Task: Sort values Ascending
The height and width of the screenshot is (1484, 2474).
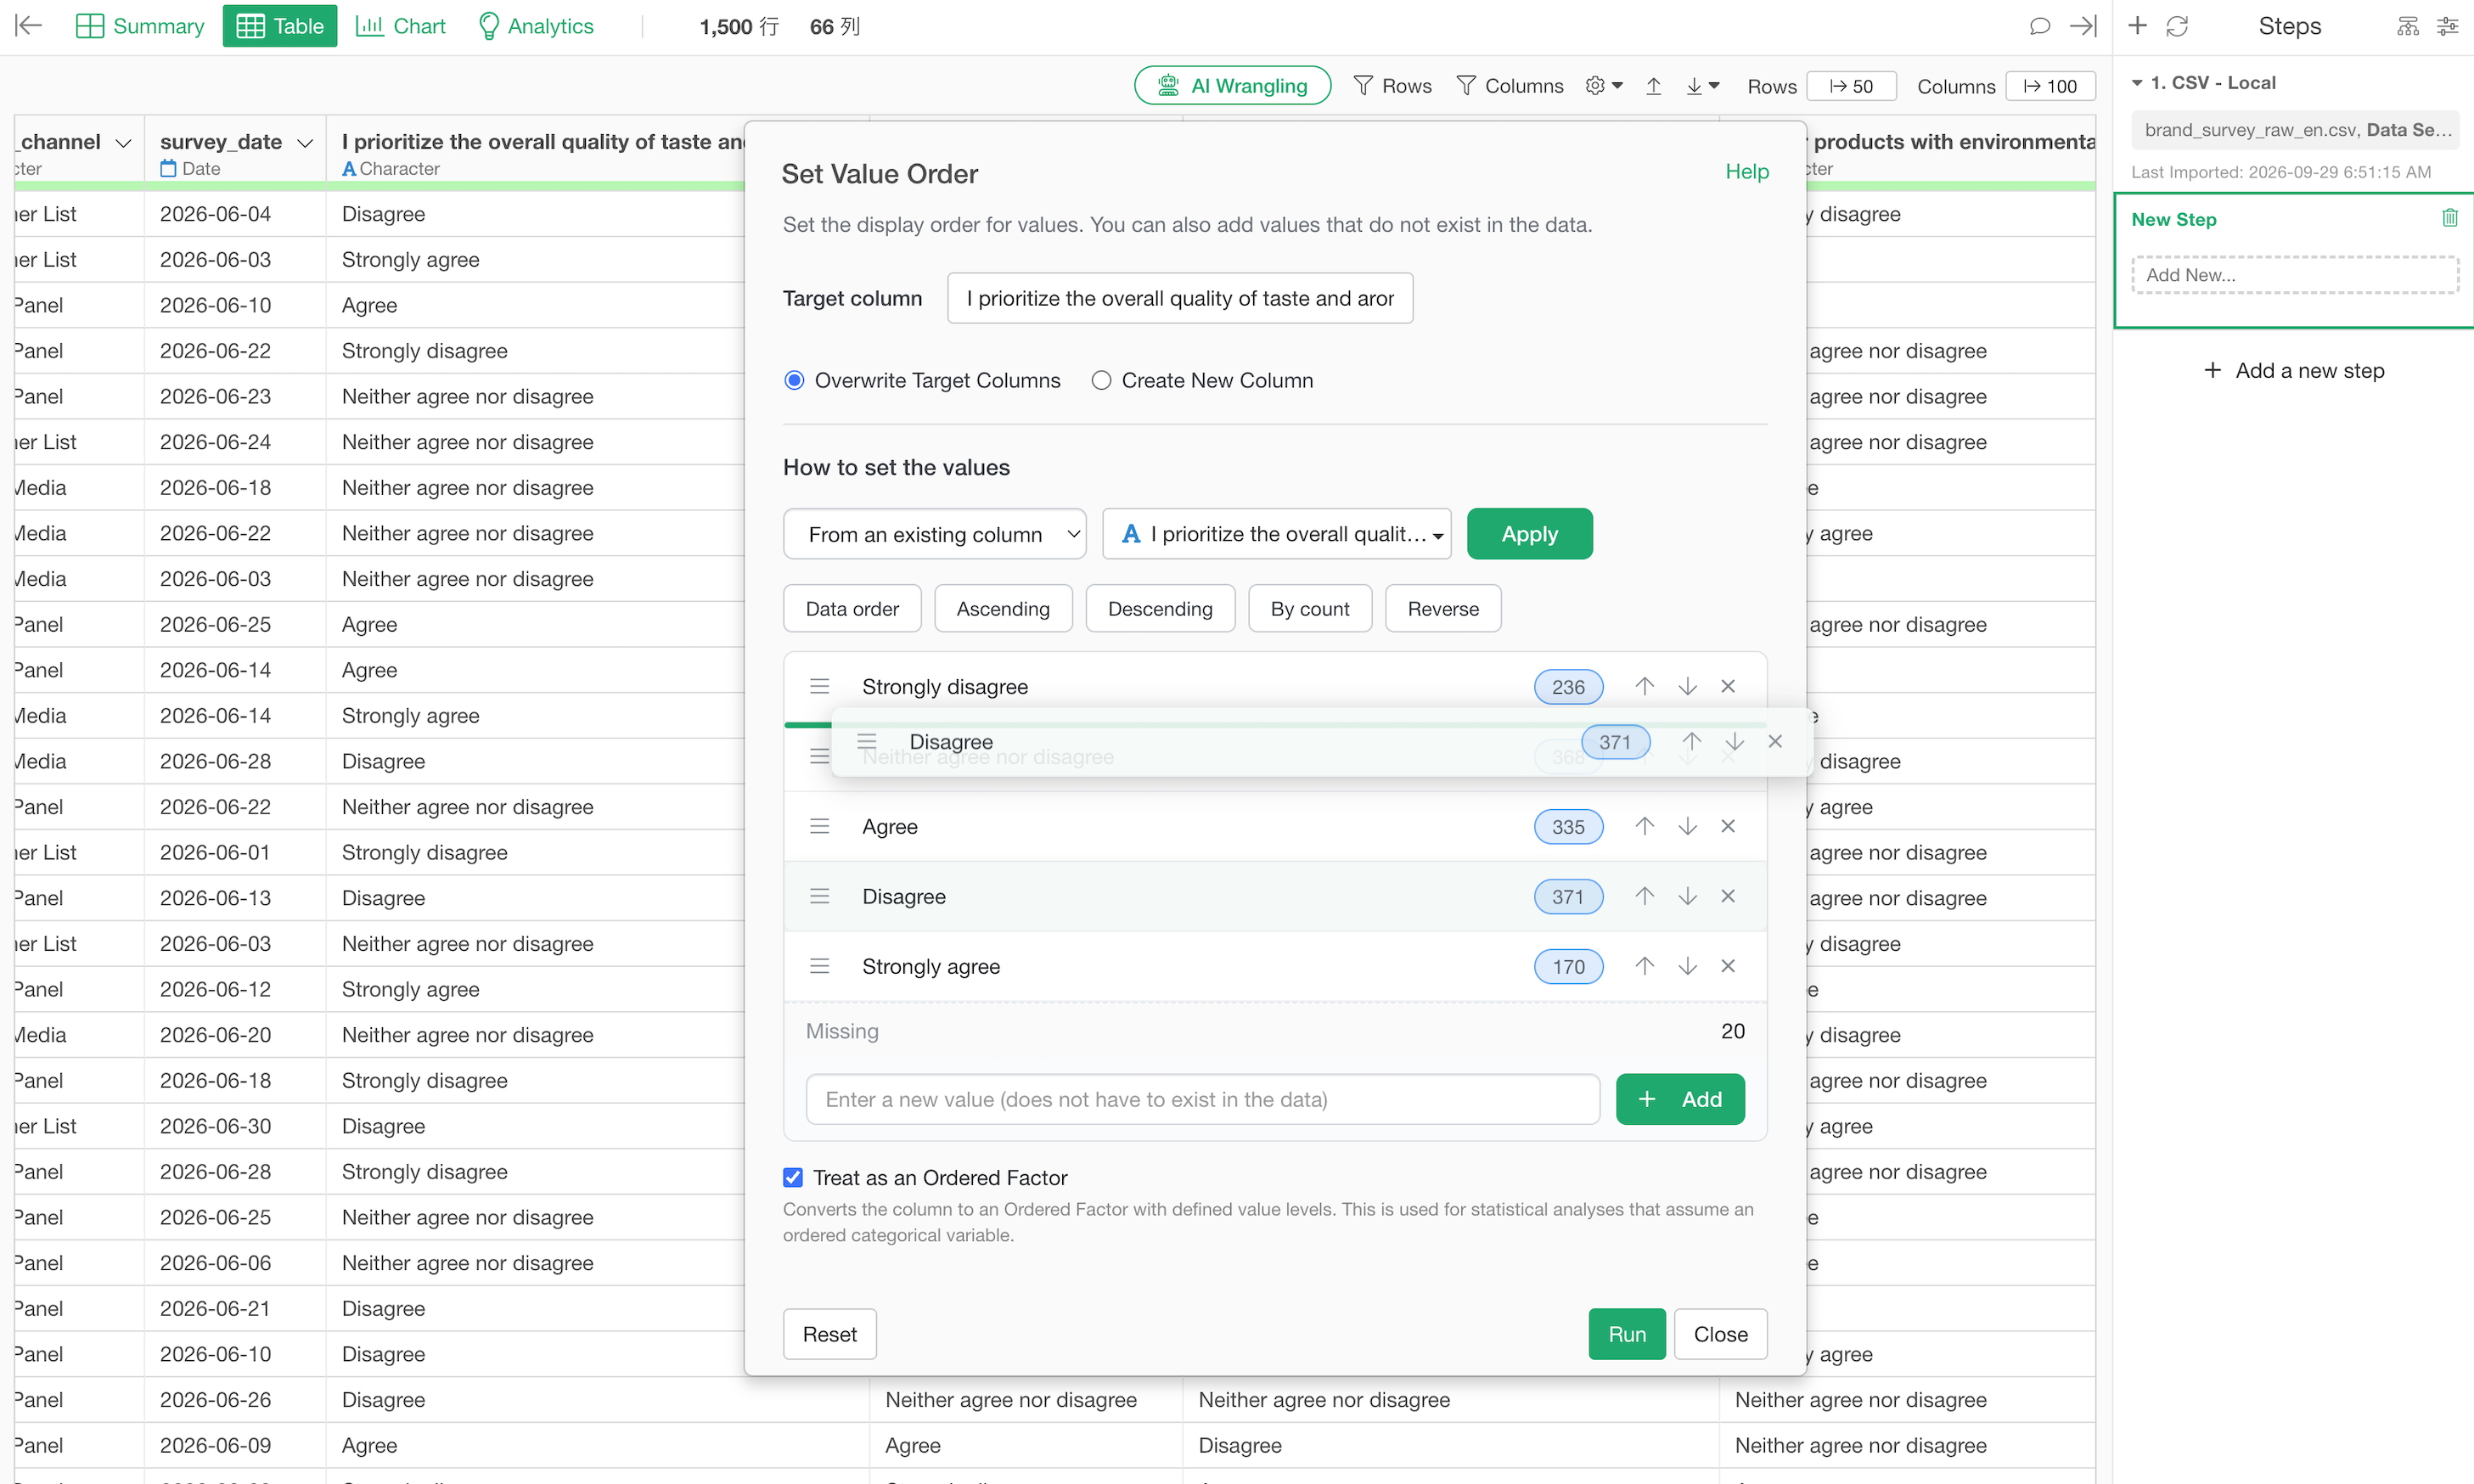Action: 1003,608
